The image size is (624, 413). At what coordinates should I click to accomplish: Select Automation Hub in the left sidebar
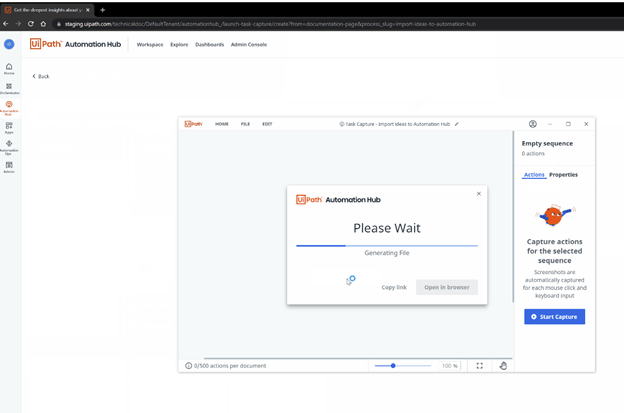click(9, 107)
